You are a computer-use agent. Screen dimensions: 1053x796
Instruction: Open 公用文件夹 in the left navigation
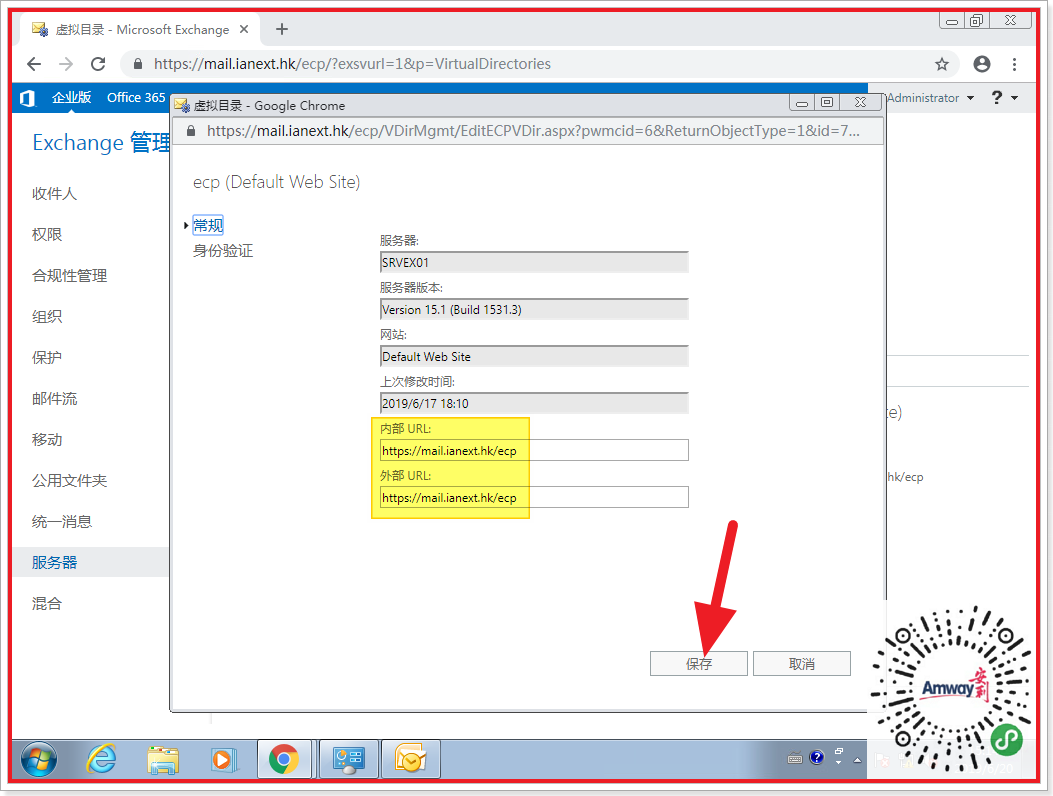(x=70, y=480)
